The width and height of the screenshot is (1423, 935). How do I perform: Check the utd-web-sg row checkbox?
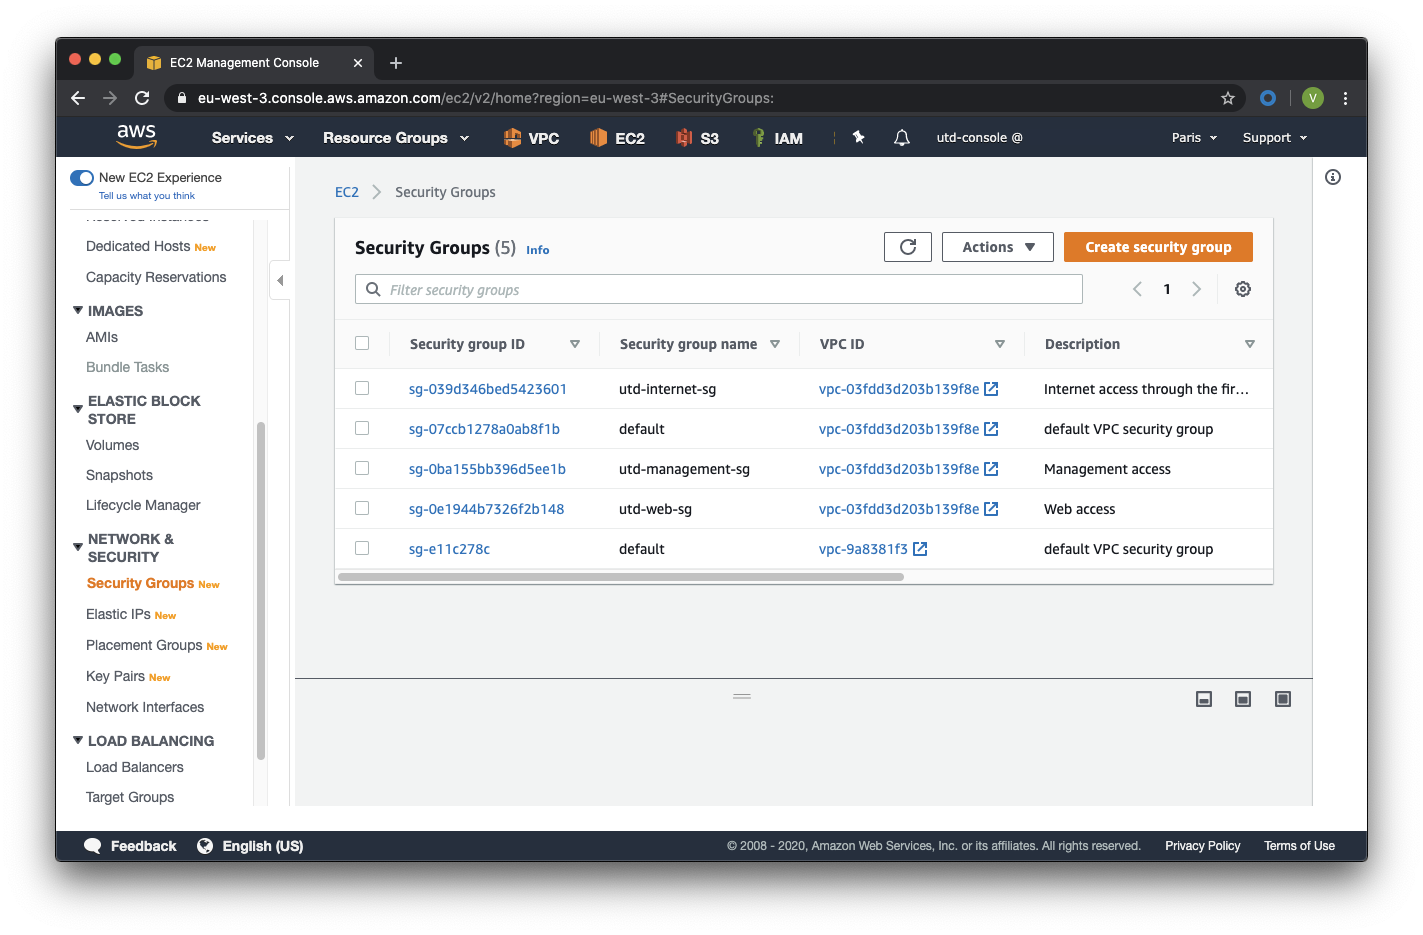(362, 508)
